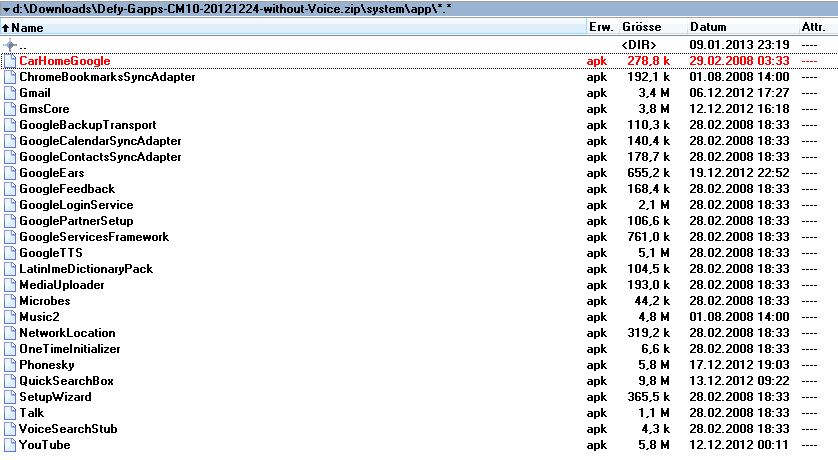
Task: Select the MediaUploader file name
Action: pos(62,285)
